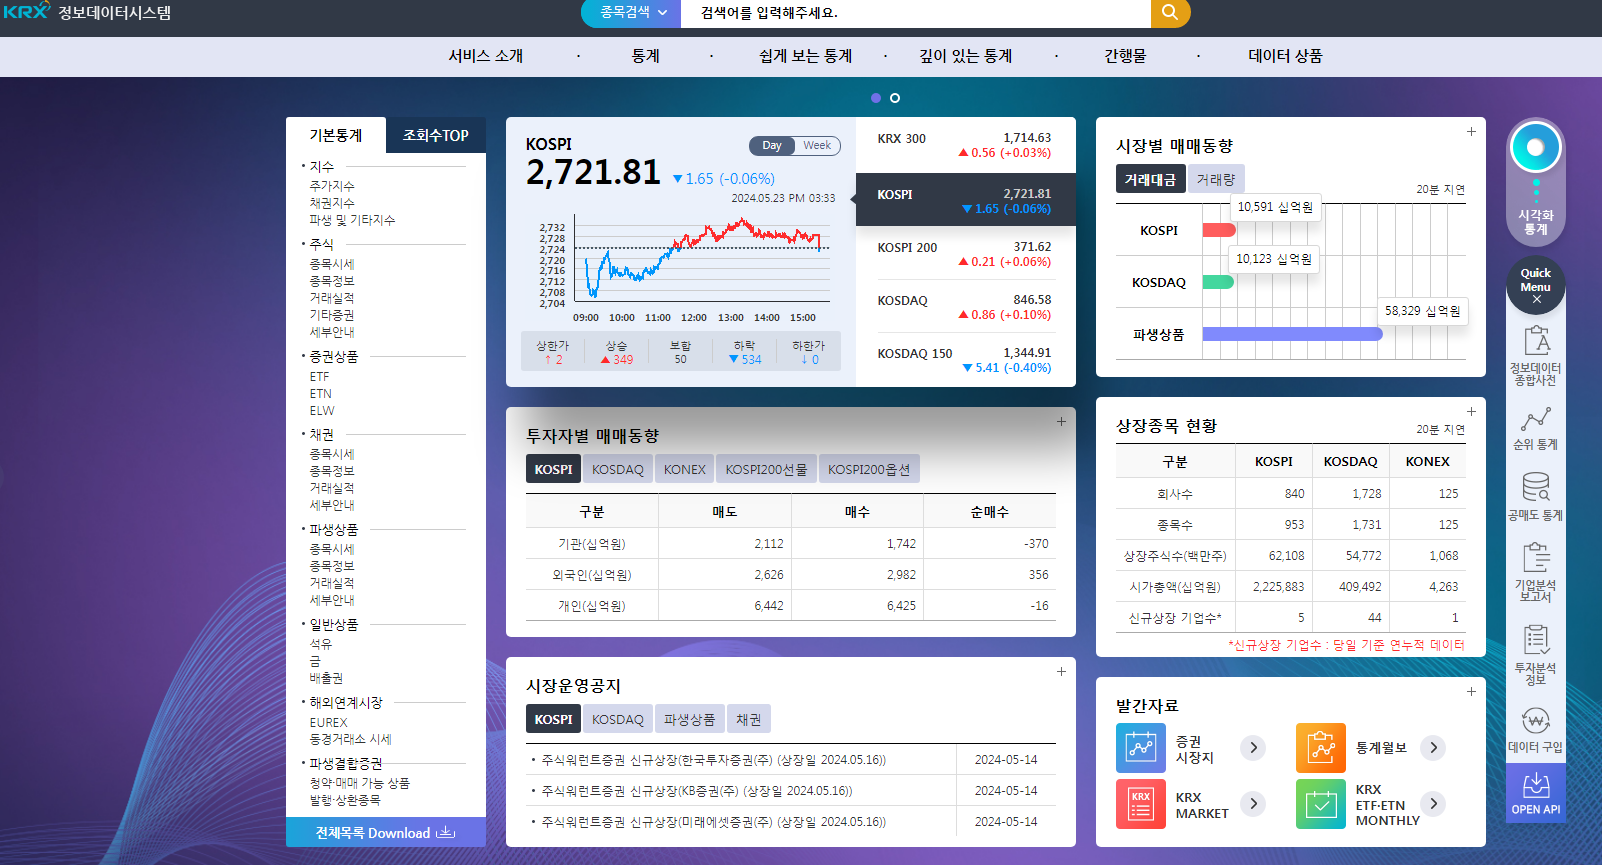
Task: Open the 종목검색 search type dropdown
Action: (x=632, y=13)
